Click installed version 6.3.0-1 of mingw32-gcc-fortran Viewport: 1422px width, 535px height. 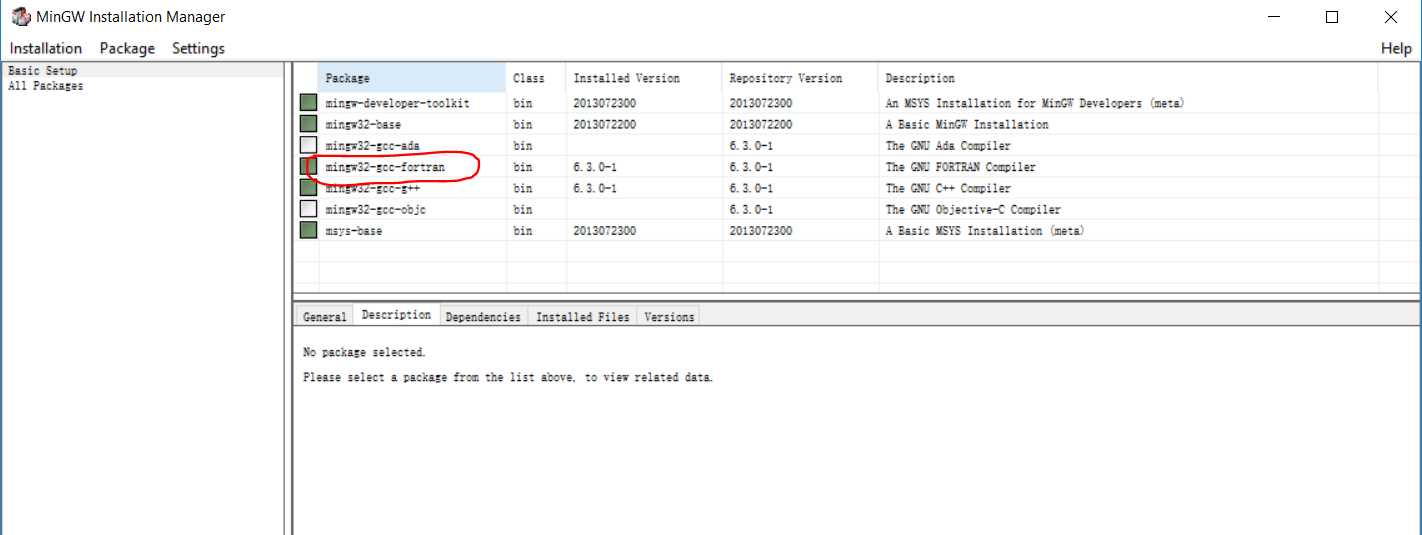point(594,167)
